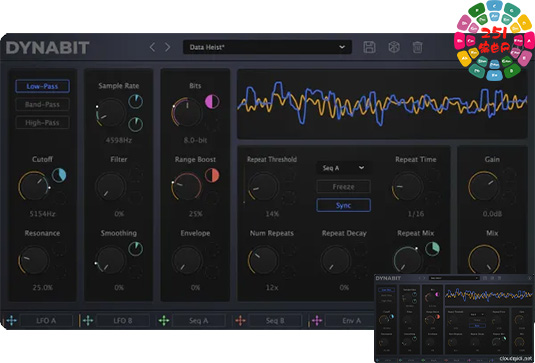The image size is (535, 363).
Task: Click the Repeat Threshold knob
Action: coord(263,186)
